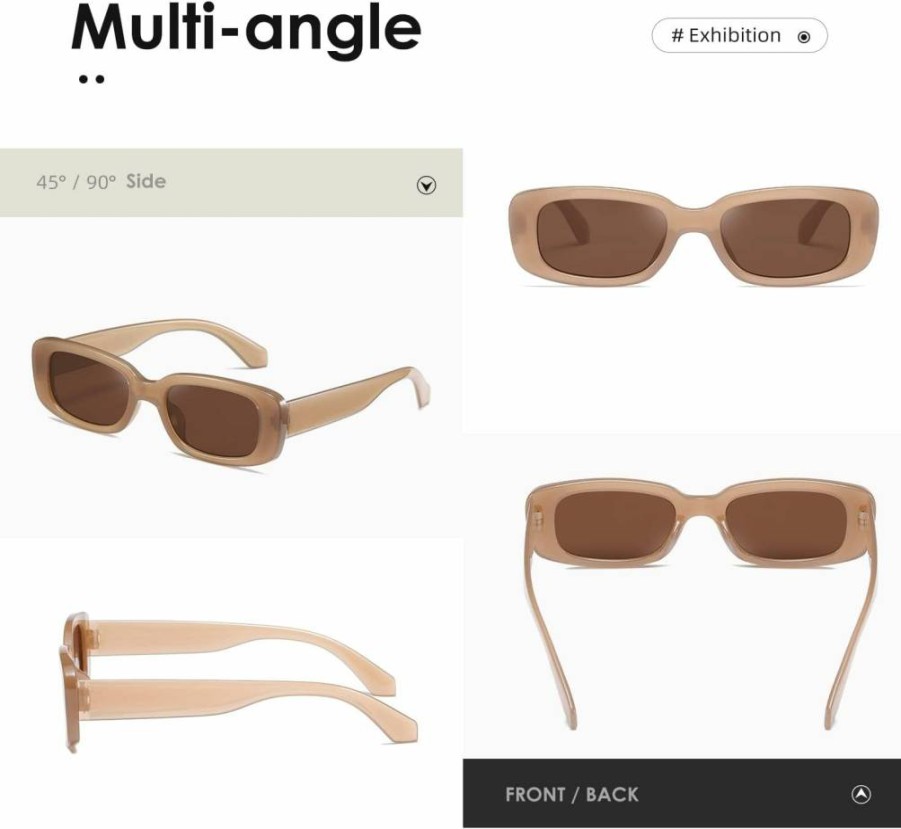
Task: Click the Multi-angle heading
Action: [x=246, y=28]
